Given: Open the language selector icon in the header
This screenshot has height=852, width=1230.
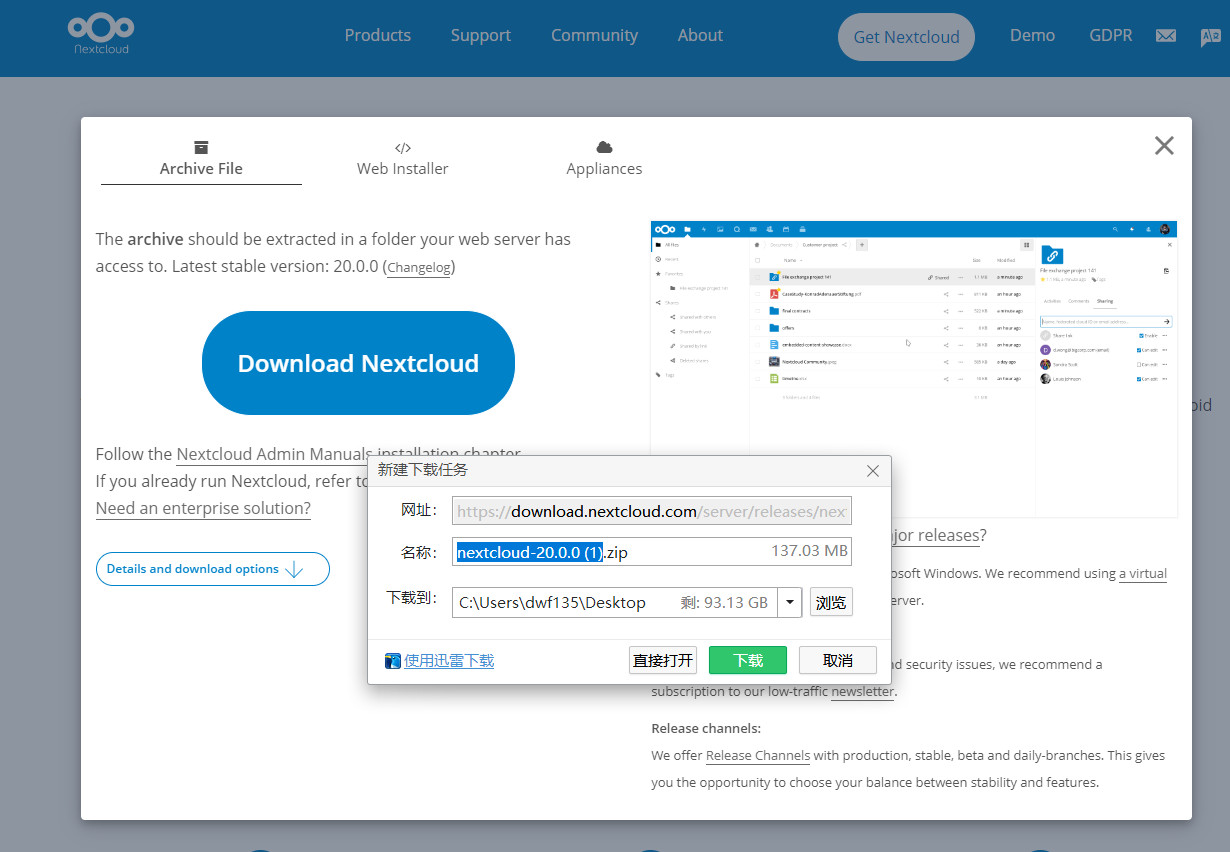Looking at the screenshot, I should click(x=1210, y=37).
